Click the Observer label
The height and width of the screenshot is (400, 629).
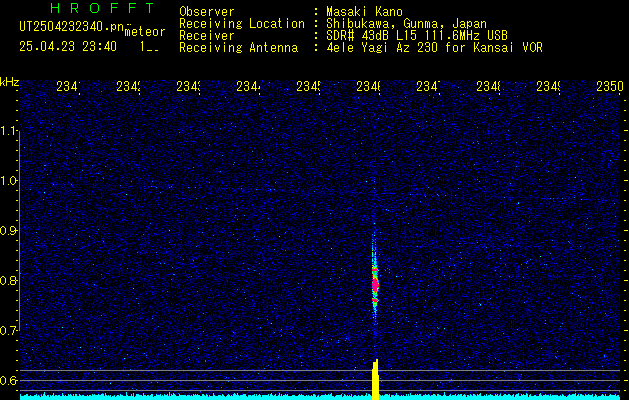click(207, 12)
